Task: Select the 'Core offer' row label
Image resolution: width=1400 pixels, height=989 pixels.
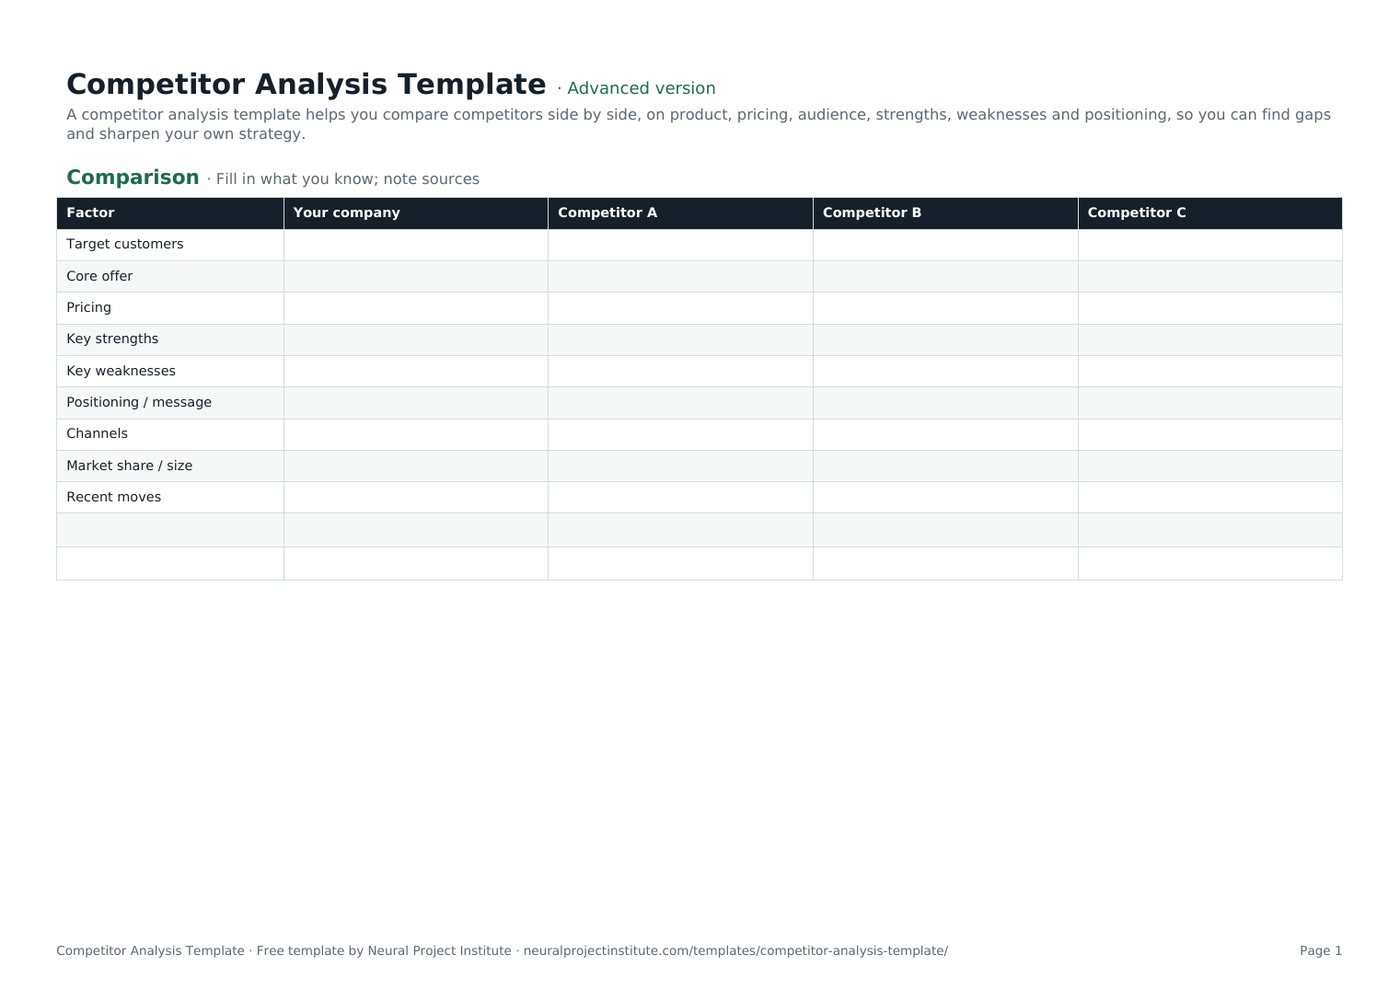Action: 99,276
